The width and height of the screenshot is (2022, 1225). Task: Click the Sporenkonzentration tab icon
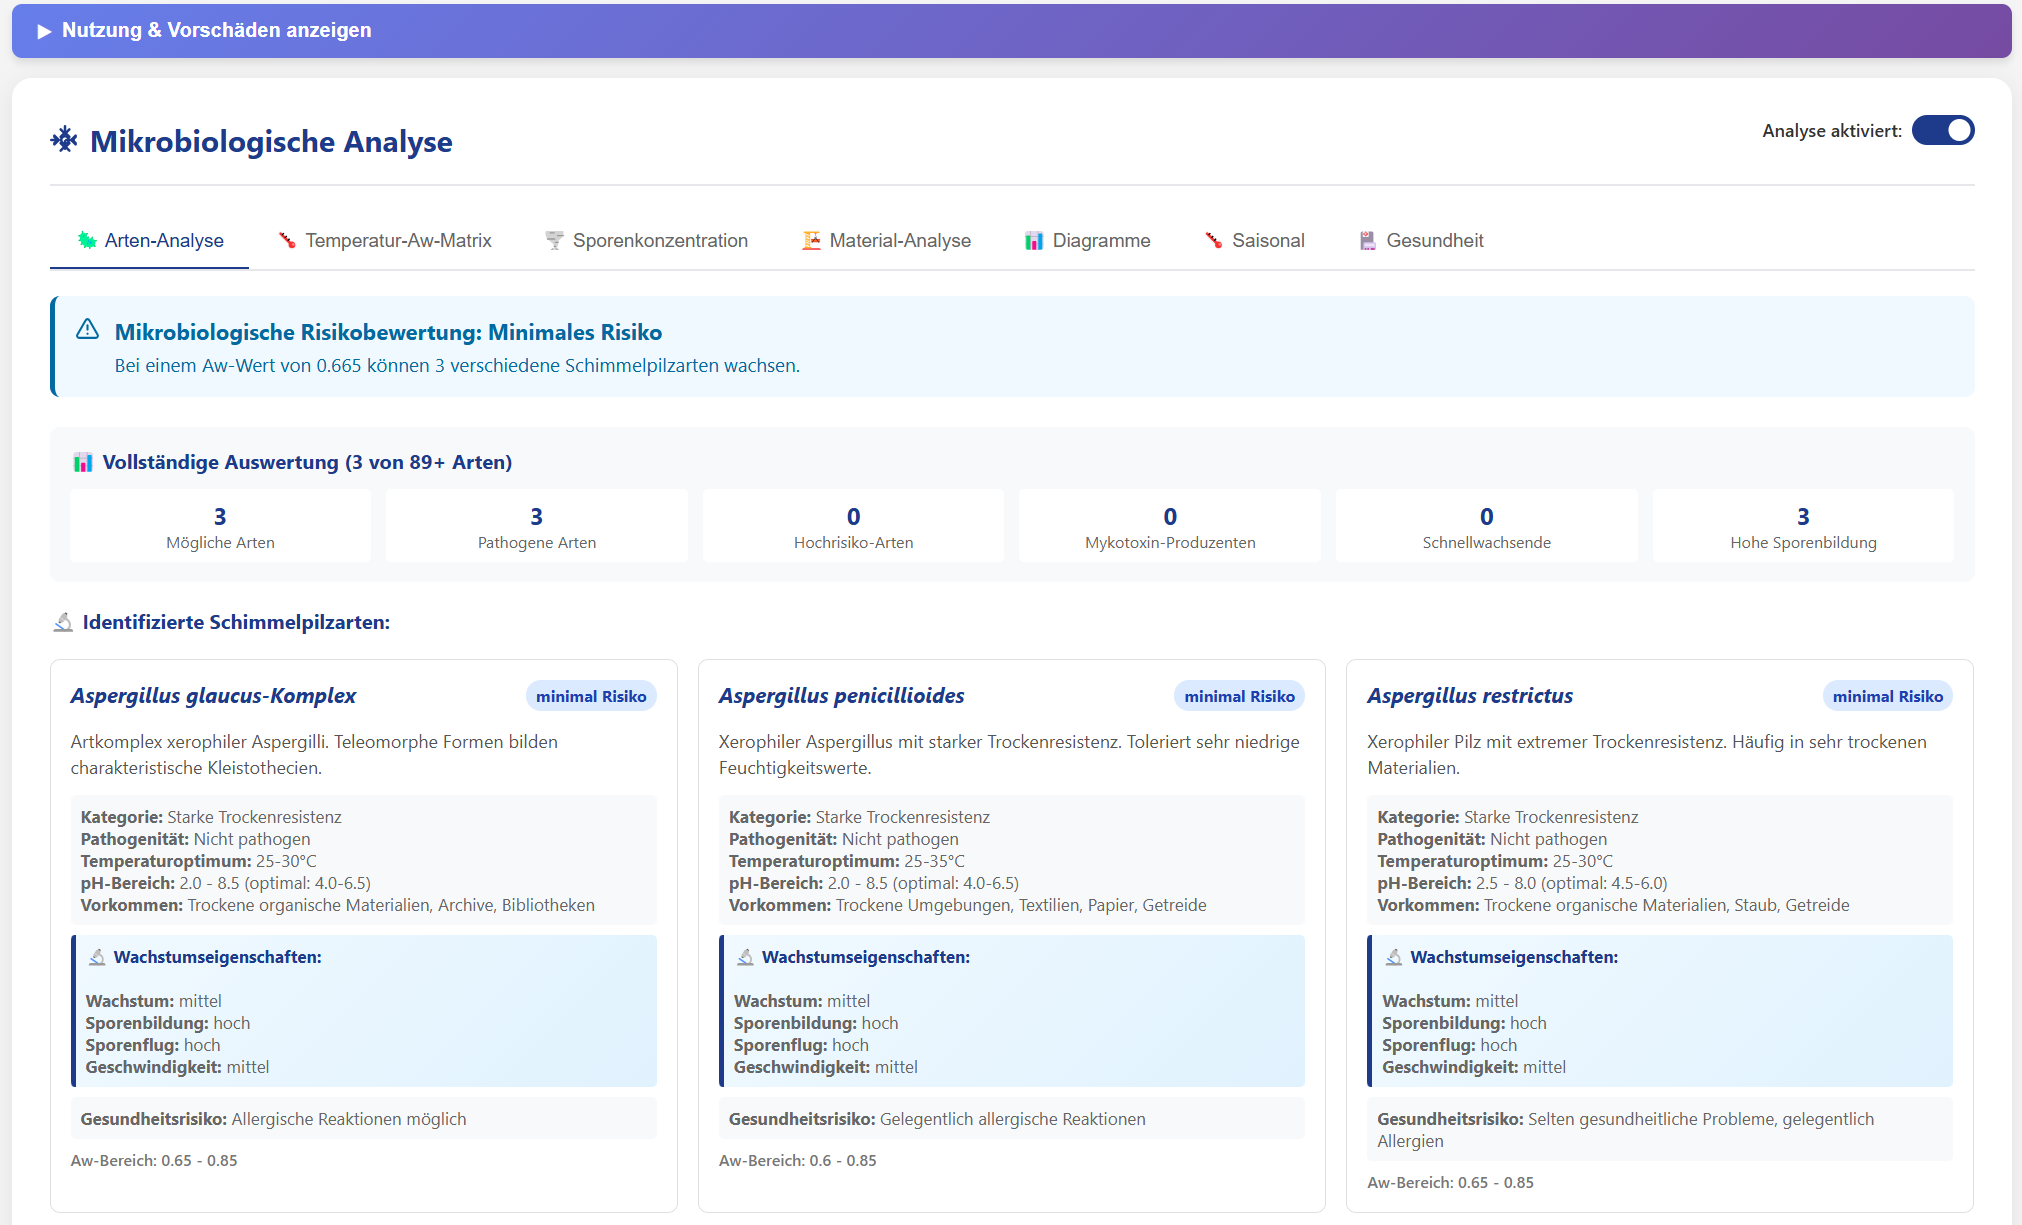pos(554,240)
